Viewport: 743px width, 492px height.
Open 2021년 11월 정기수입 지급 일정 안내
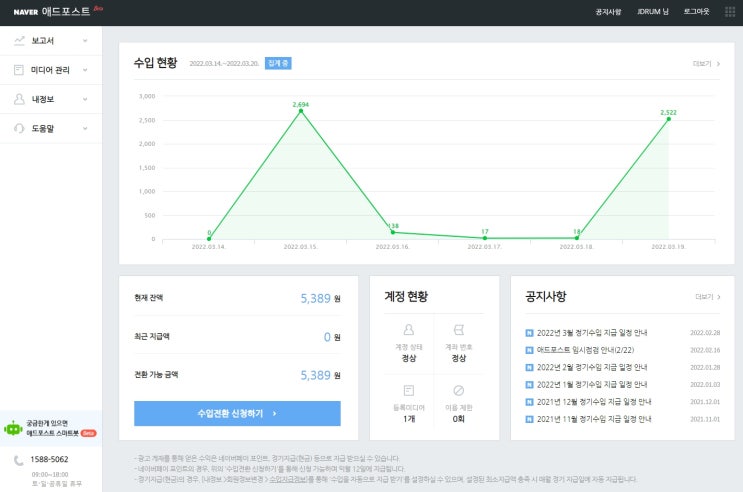tap(594, 419)
